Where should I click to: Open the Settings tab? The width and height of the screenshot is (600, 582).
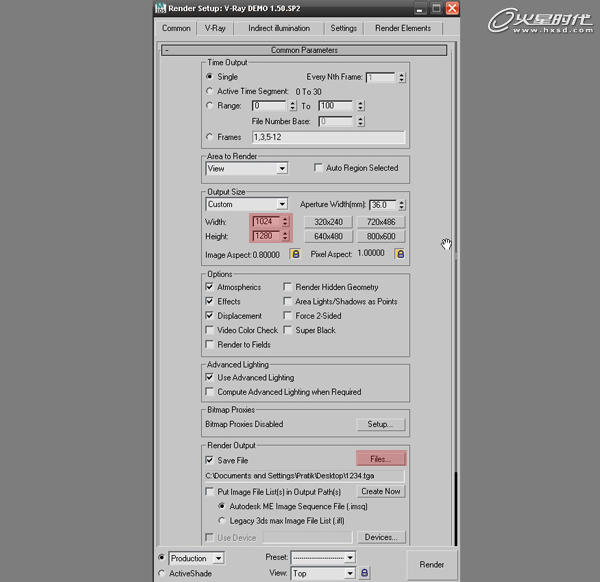(x=344, y=28)
